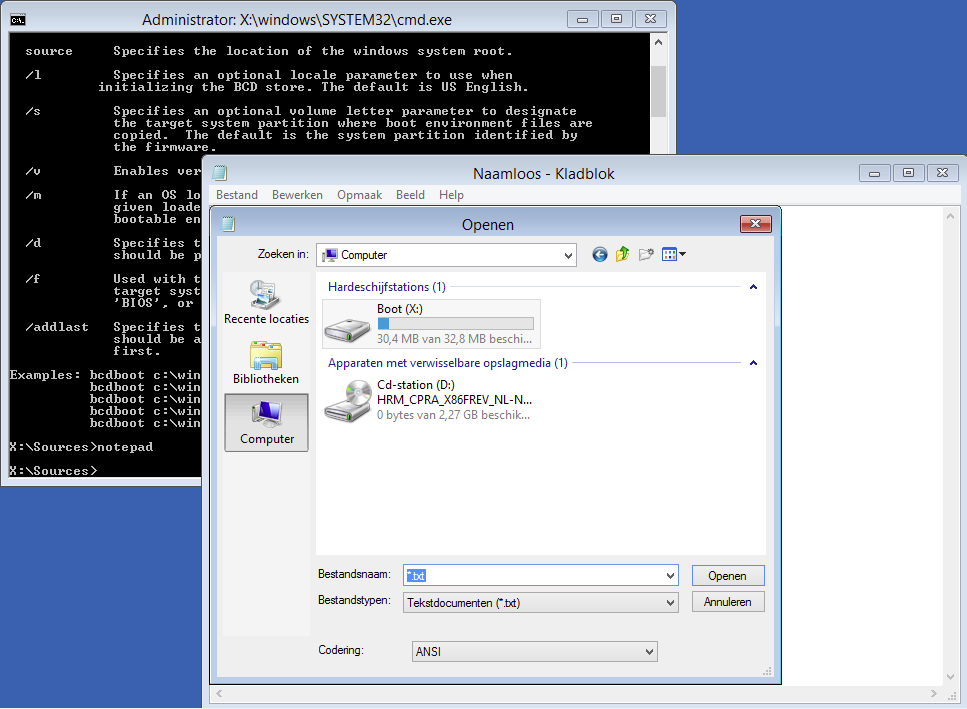
Task: Select the Boot (X:) hard drive
Action: (431, 324)
